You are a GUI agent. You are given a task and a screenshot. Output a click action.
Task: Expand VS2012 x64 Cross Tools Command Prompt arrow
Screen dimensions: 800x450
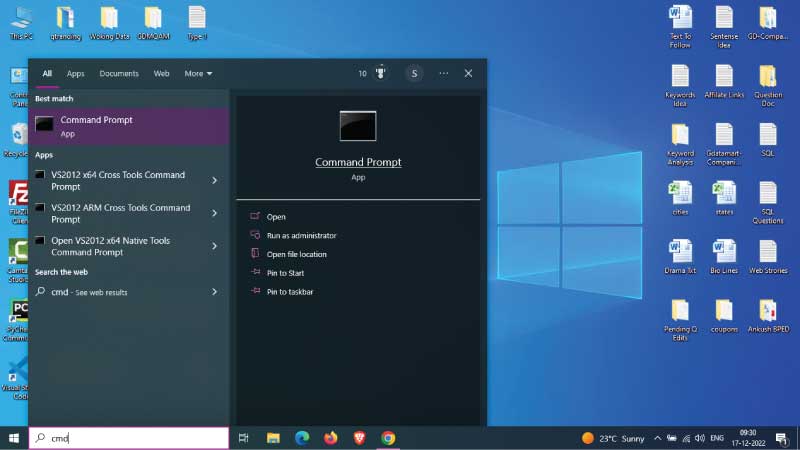(215, 180)
